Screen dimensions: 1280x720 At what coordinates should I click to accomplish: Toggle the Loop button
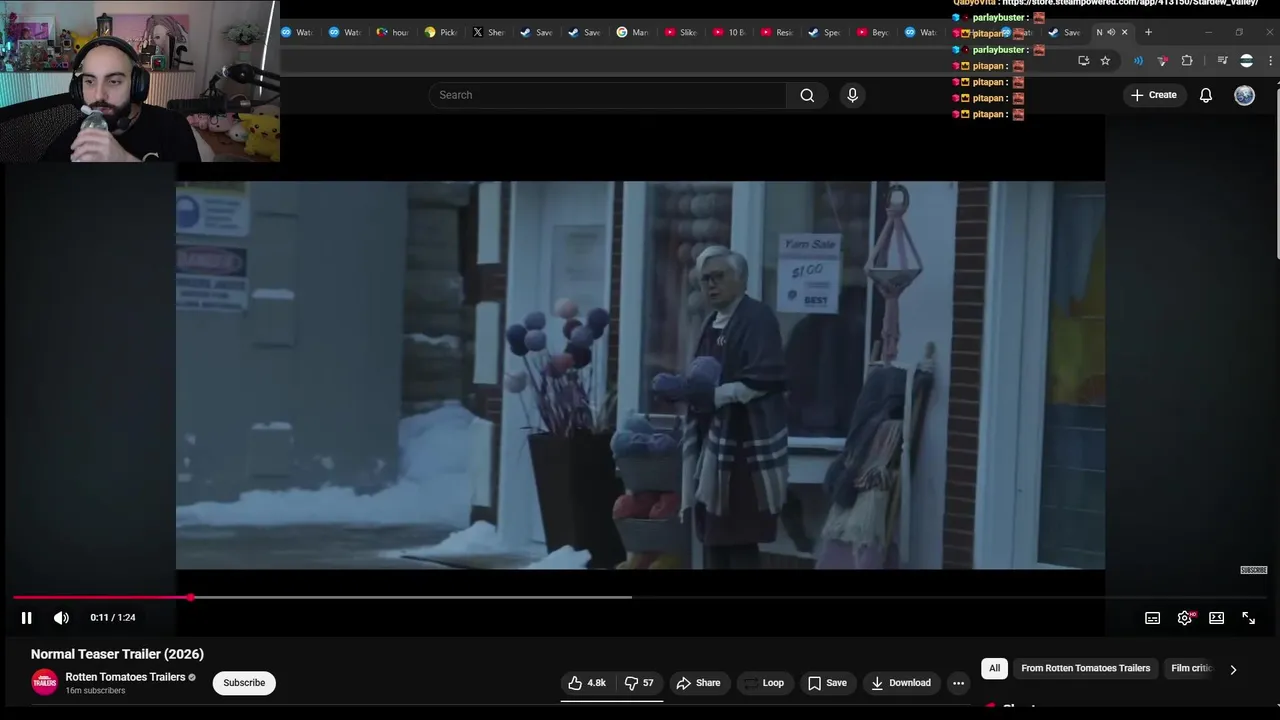(x=765, y=683)
